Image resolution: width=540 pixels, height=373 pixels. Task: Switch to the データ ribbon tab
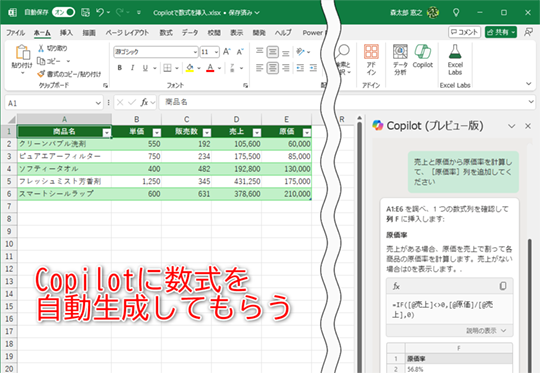(190, 33)
